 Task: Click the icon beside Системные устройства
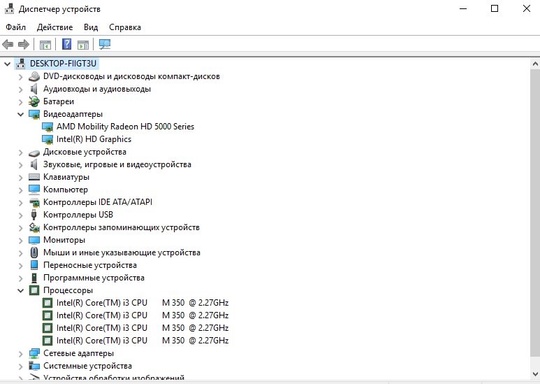pos(34,366)
